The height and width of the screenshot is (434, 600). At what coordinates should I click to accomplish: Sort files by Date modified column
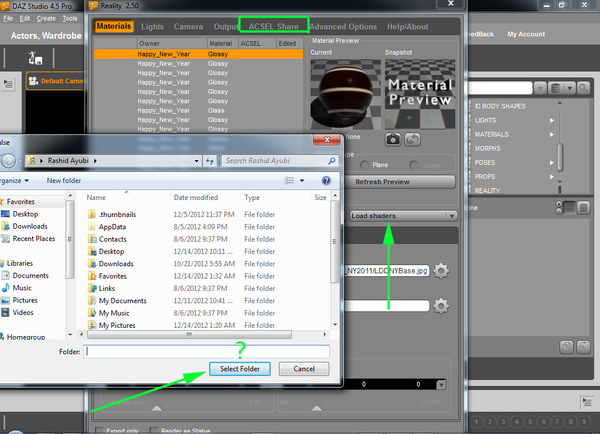[x=196, y=197]
